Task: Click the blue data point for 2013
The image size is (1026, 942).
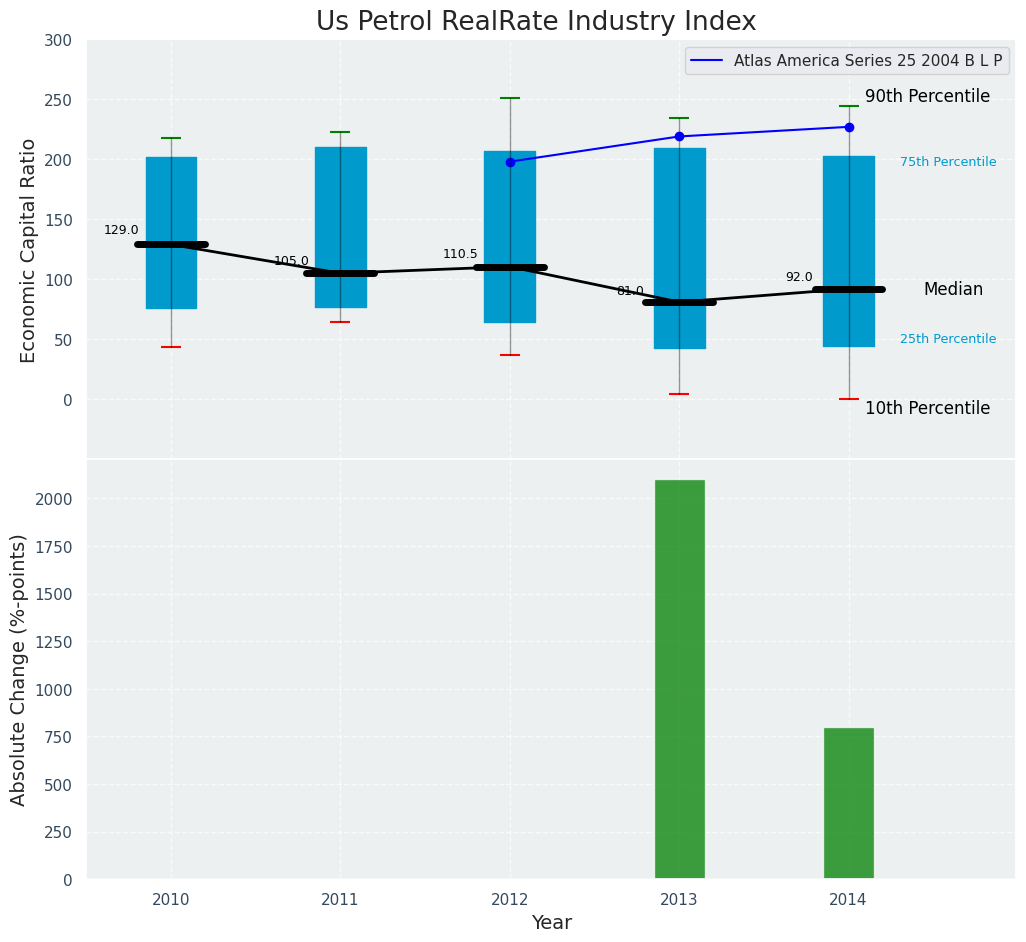Action: pyautogui.click(x=679, y=136)
